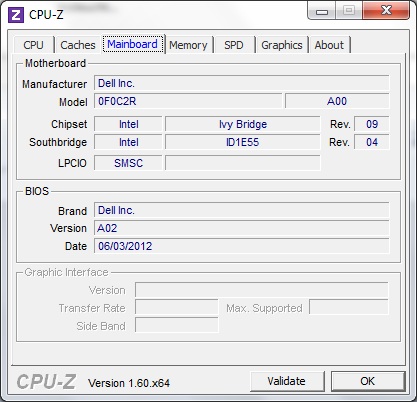
Task: Click the CPU-Z purple Z app icon
Action: [x=16, y=15]
